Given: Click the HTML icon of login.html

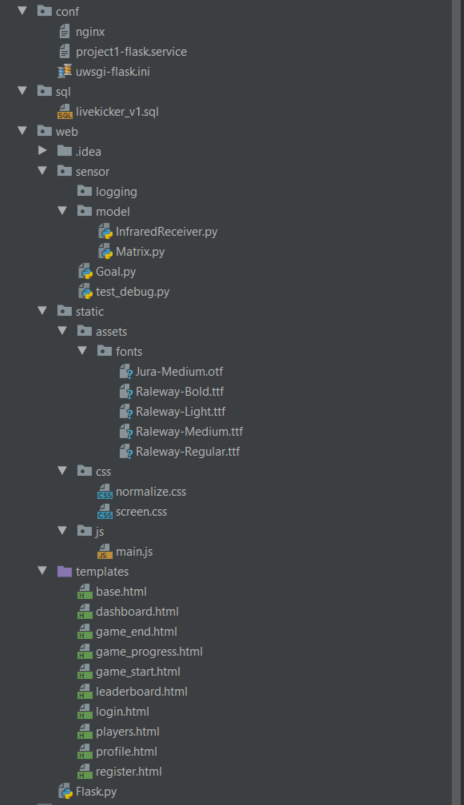Looking at the screenshot, I should pos(85,712).
